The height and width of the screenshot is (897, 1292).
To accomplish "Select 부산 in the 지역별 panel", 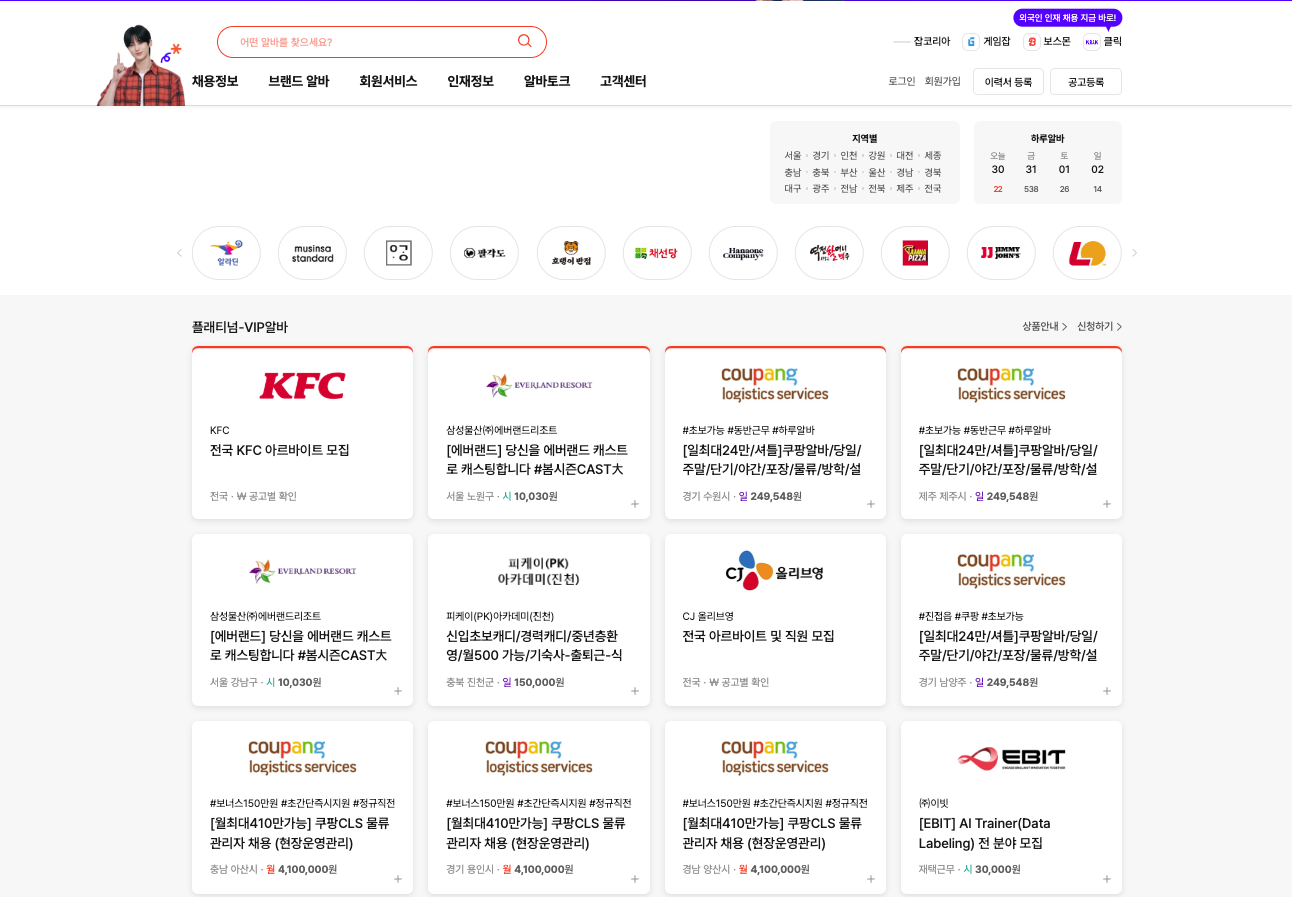I will tap(849, 173).
